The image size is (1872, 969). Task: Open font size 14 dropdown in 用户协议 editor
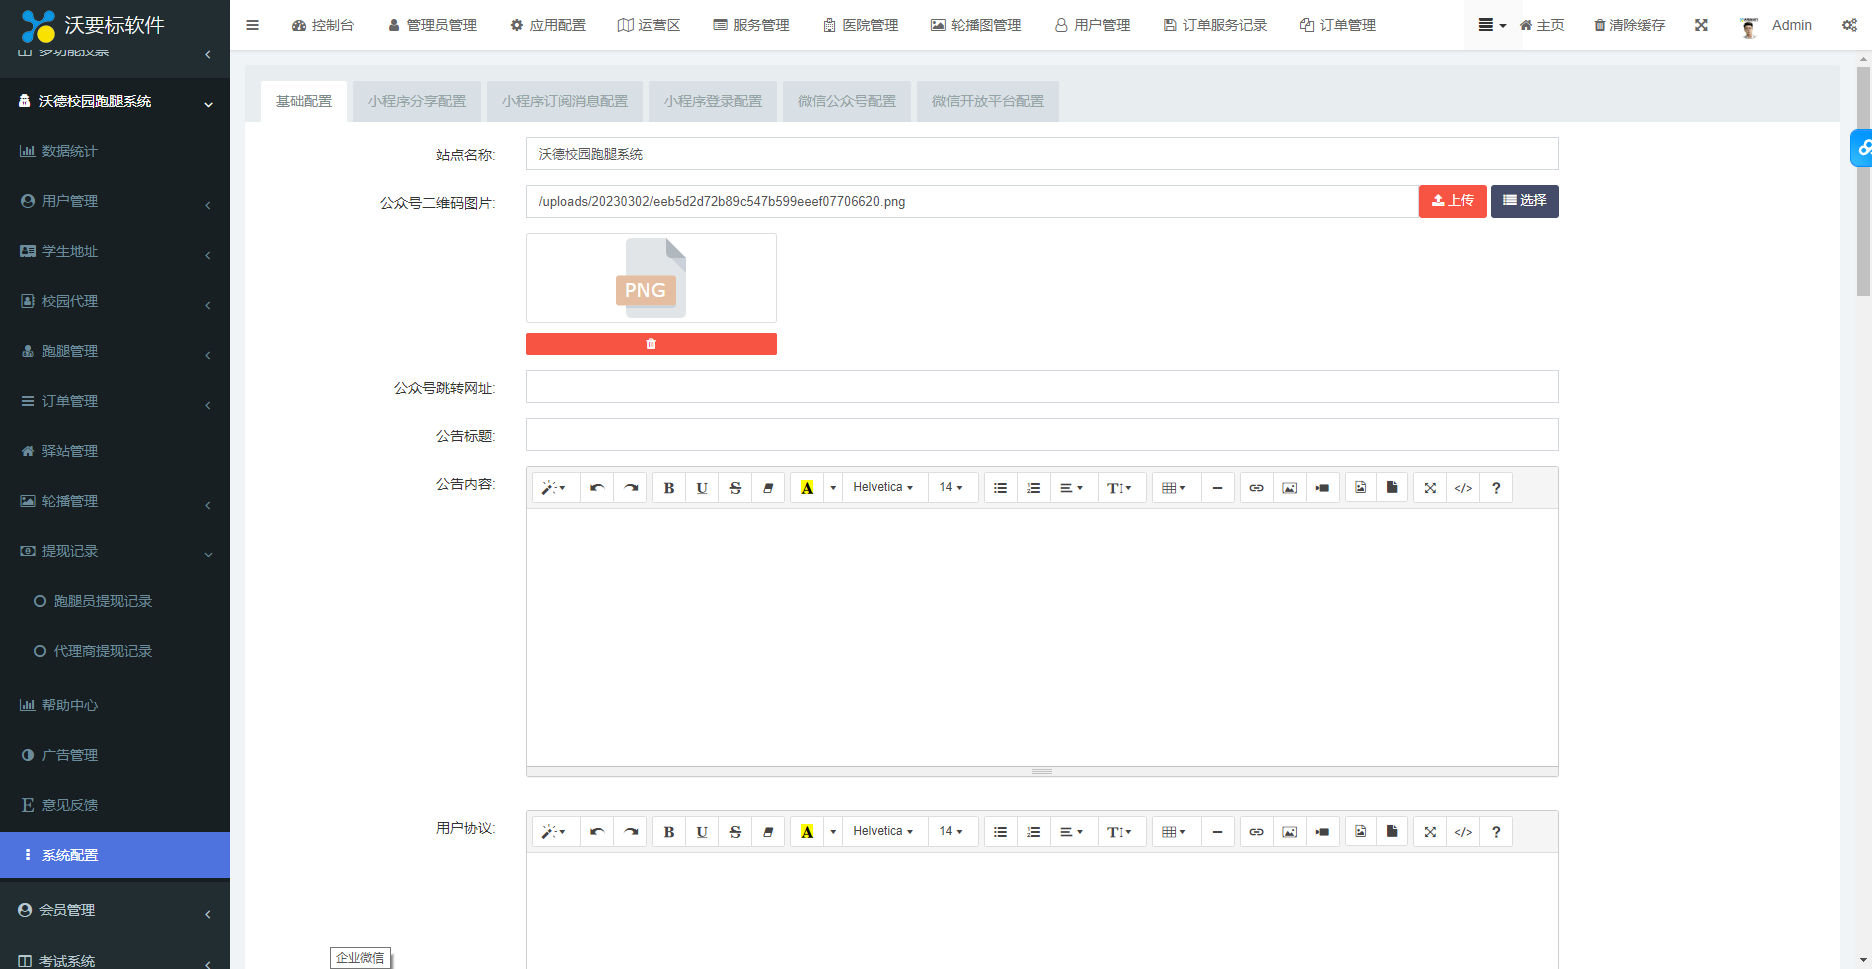point(950,832)
